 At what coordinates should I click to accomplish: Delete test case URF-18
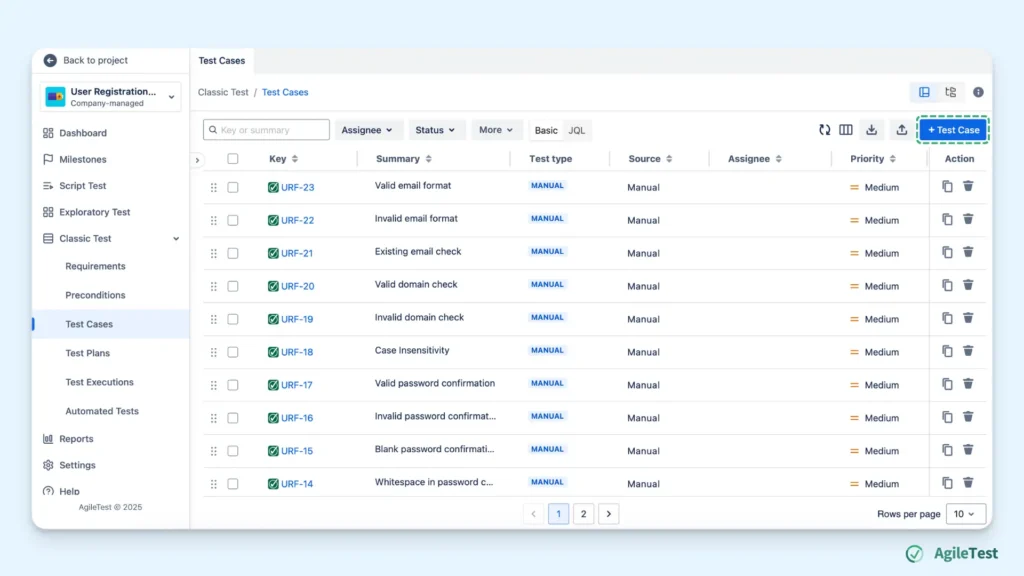click(968, 351)
